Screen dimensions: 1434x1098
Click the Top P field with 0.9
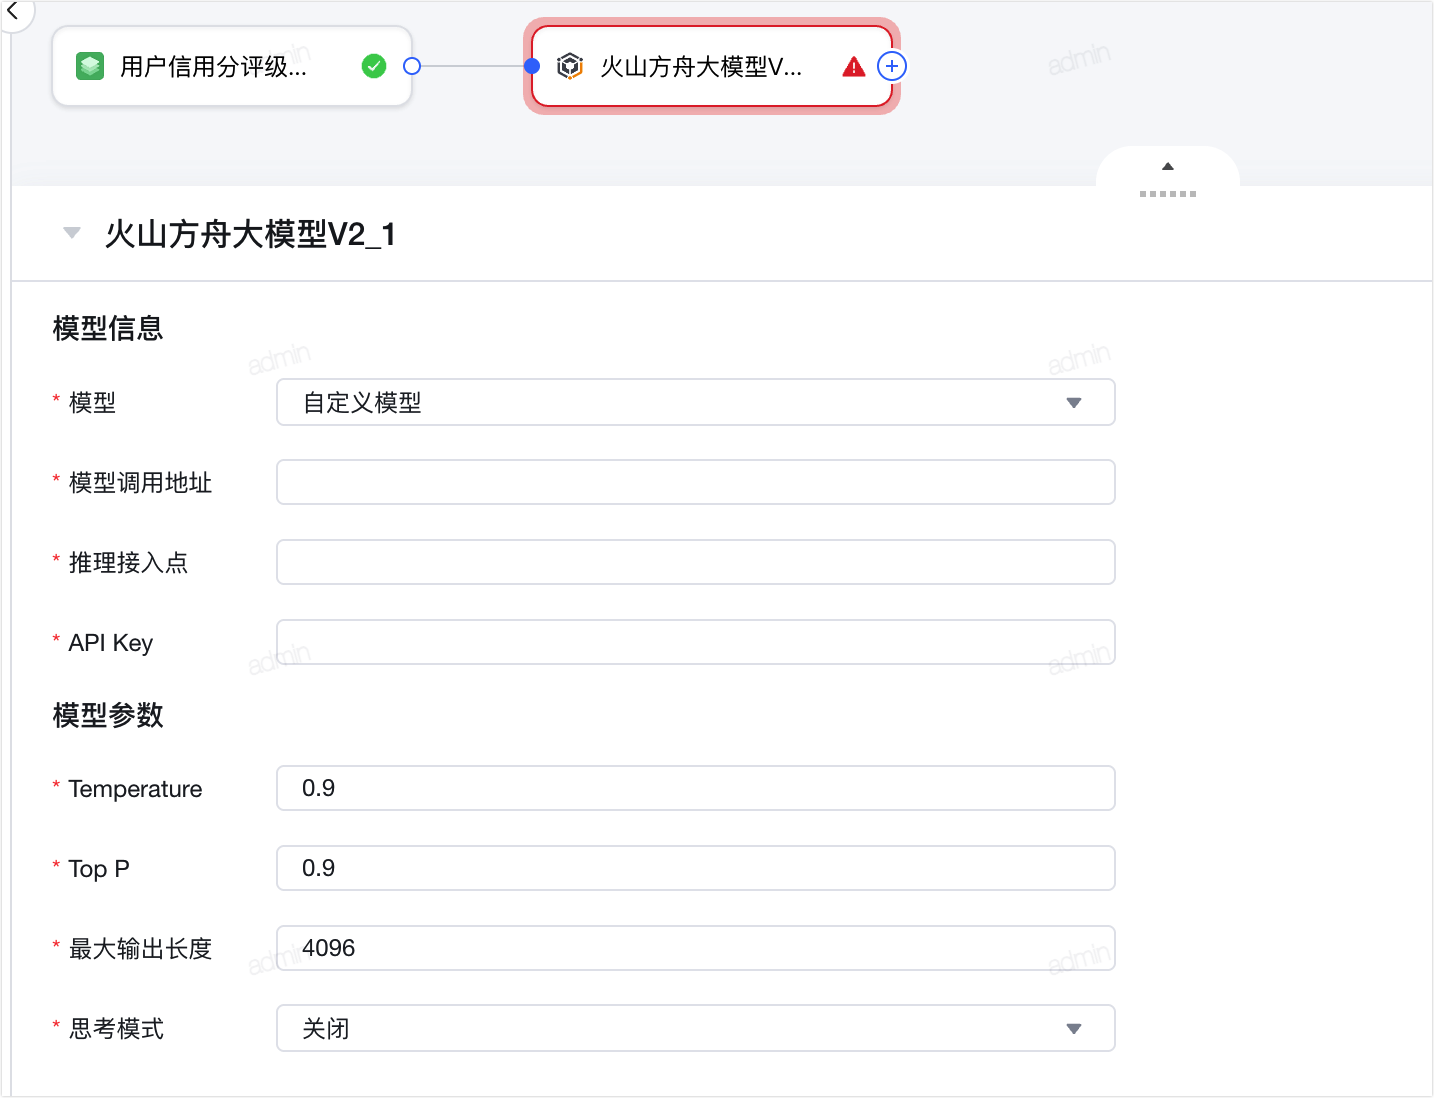[696, 868]
